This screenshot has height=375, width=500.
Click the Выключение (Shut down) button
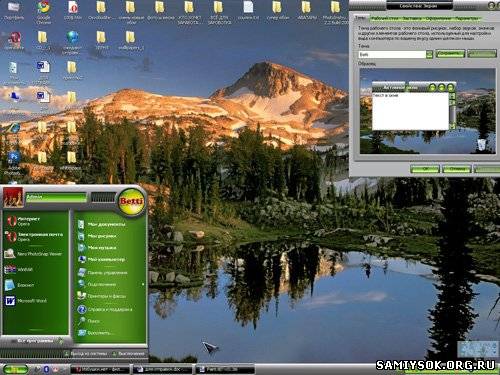pos(129,353)
